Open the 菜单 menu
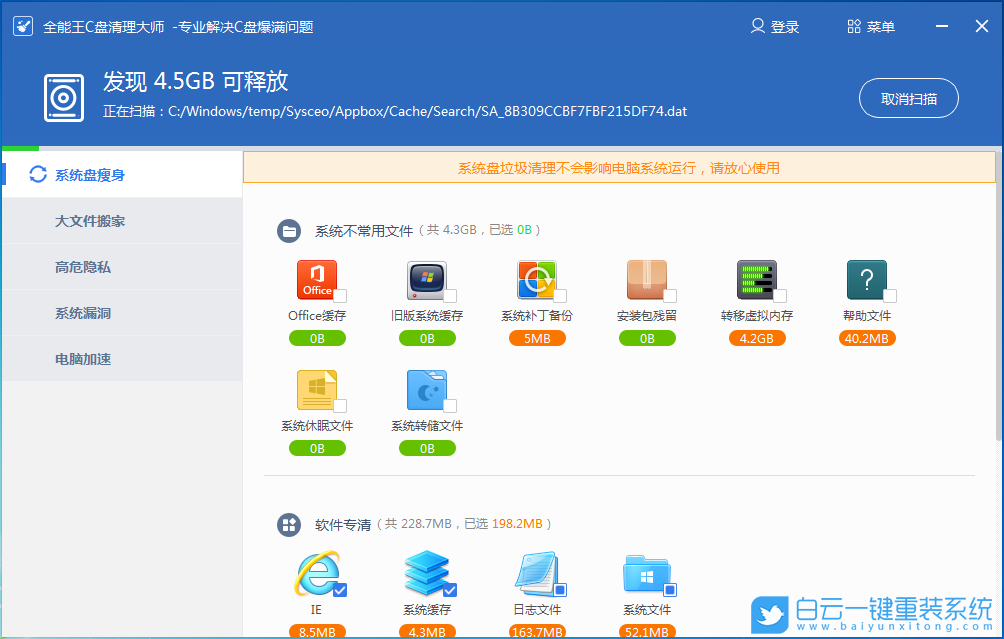1004x639 pixels. (x=869, y=26)
